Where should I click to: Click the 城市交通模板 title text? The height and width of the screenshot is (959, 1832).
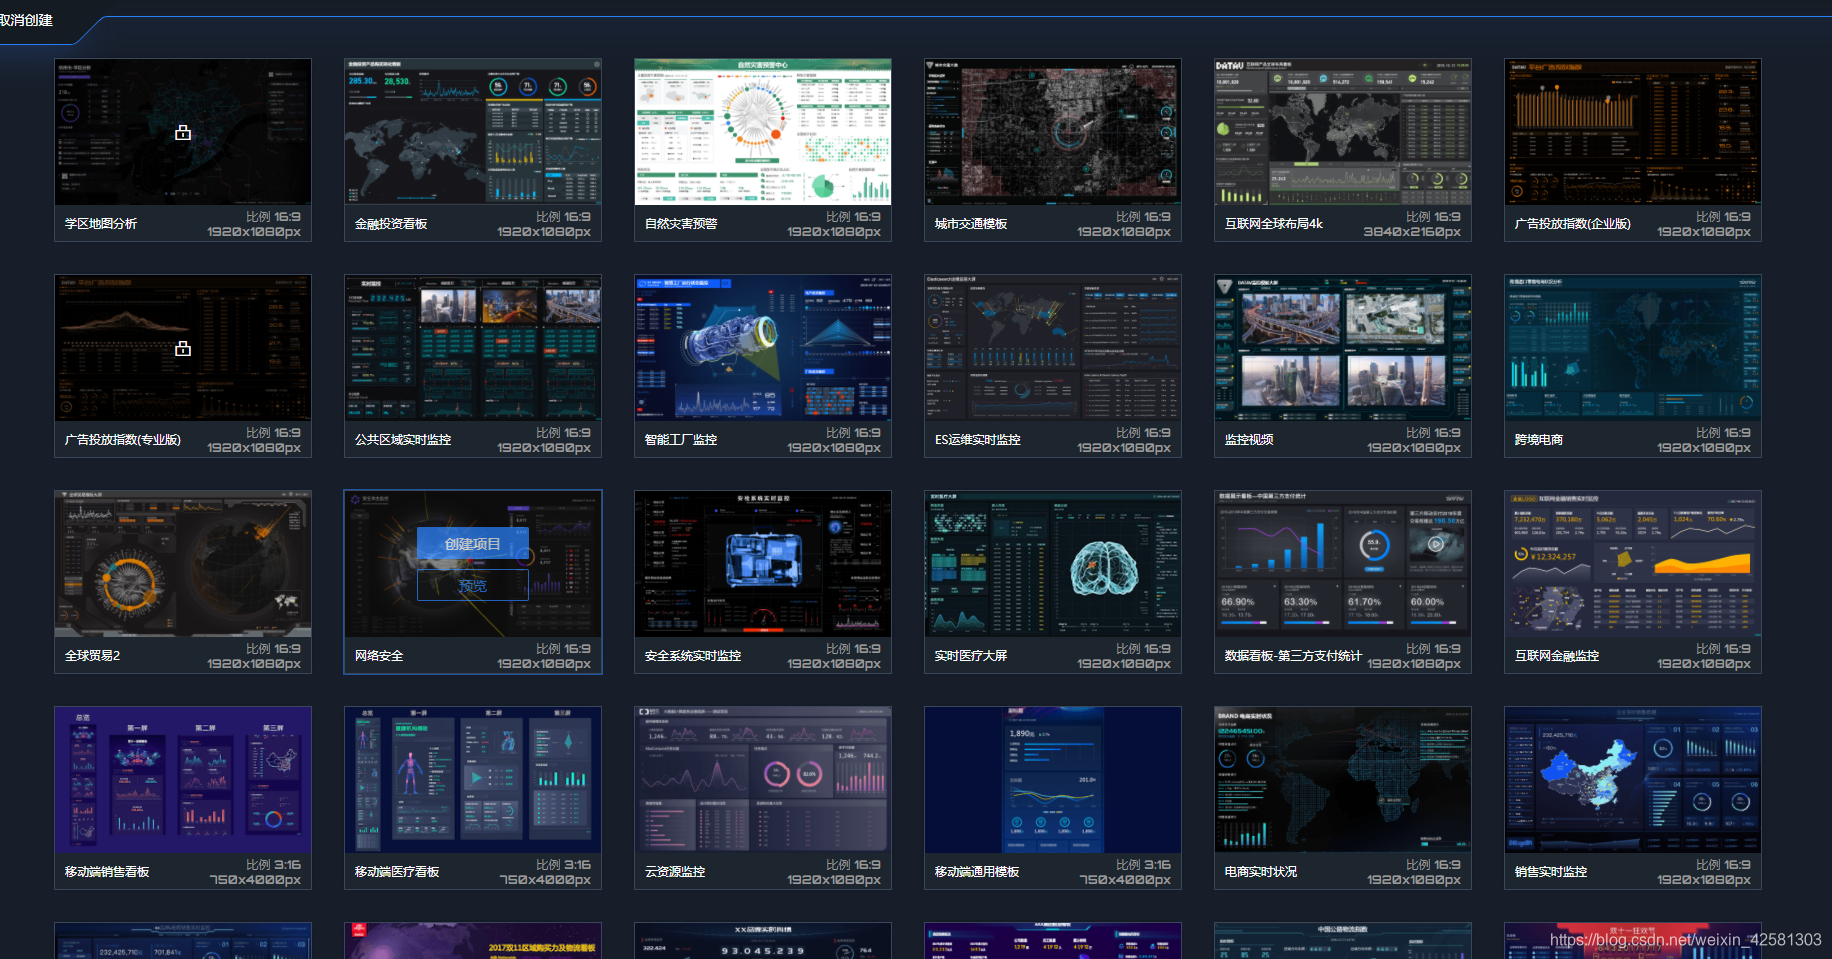pos(971,224)
